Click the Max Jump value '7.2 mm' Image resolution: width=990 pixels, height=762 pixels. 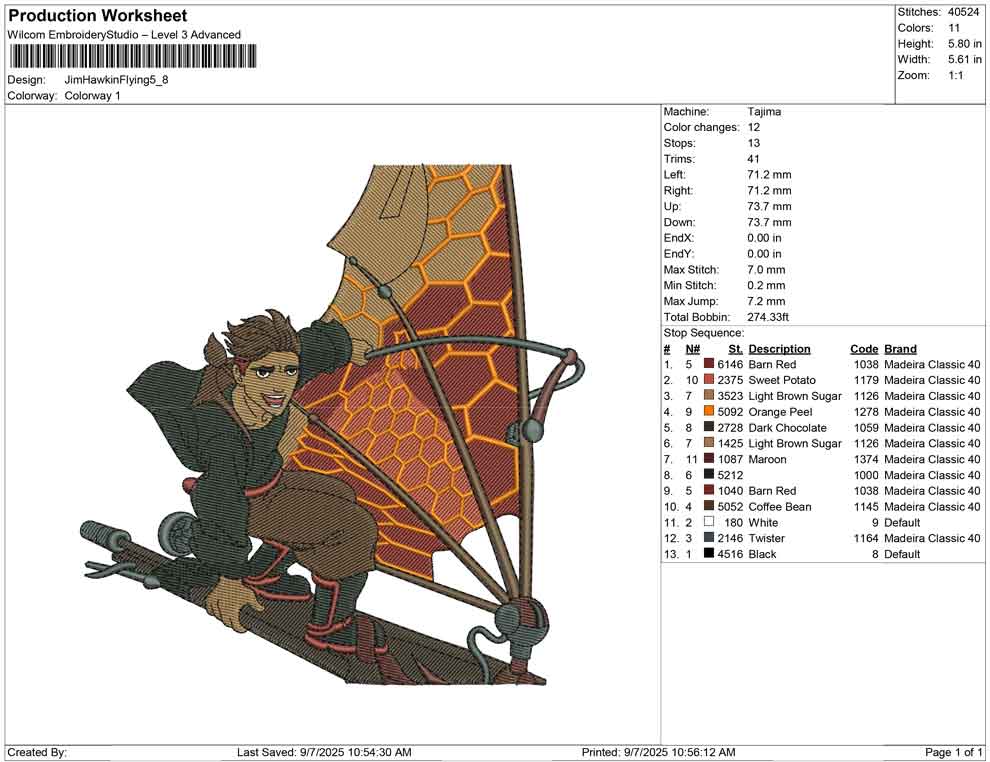coord(766,301)
